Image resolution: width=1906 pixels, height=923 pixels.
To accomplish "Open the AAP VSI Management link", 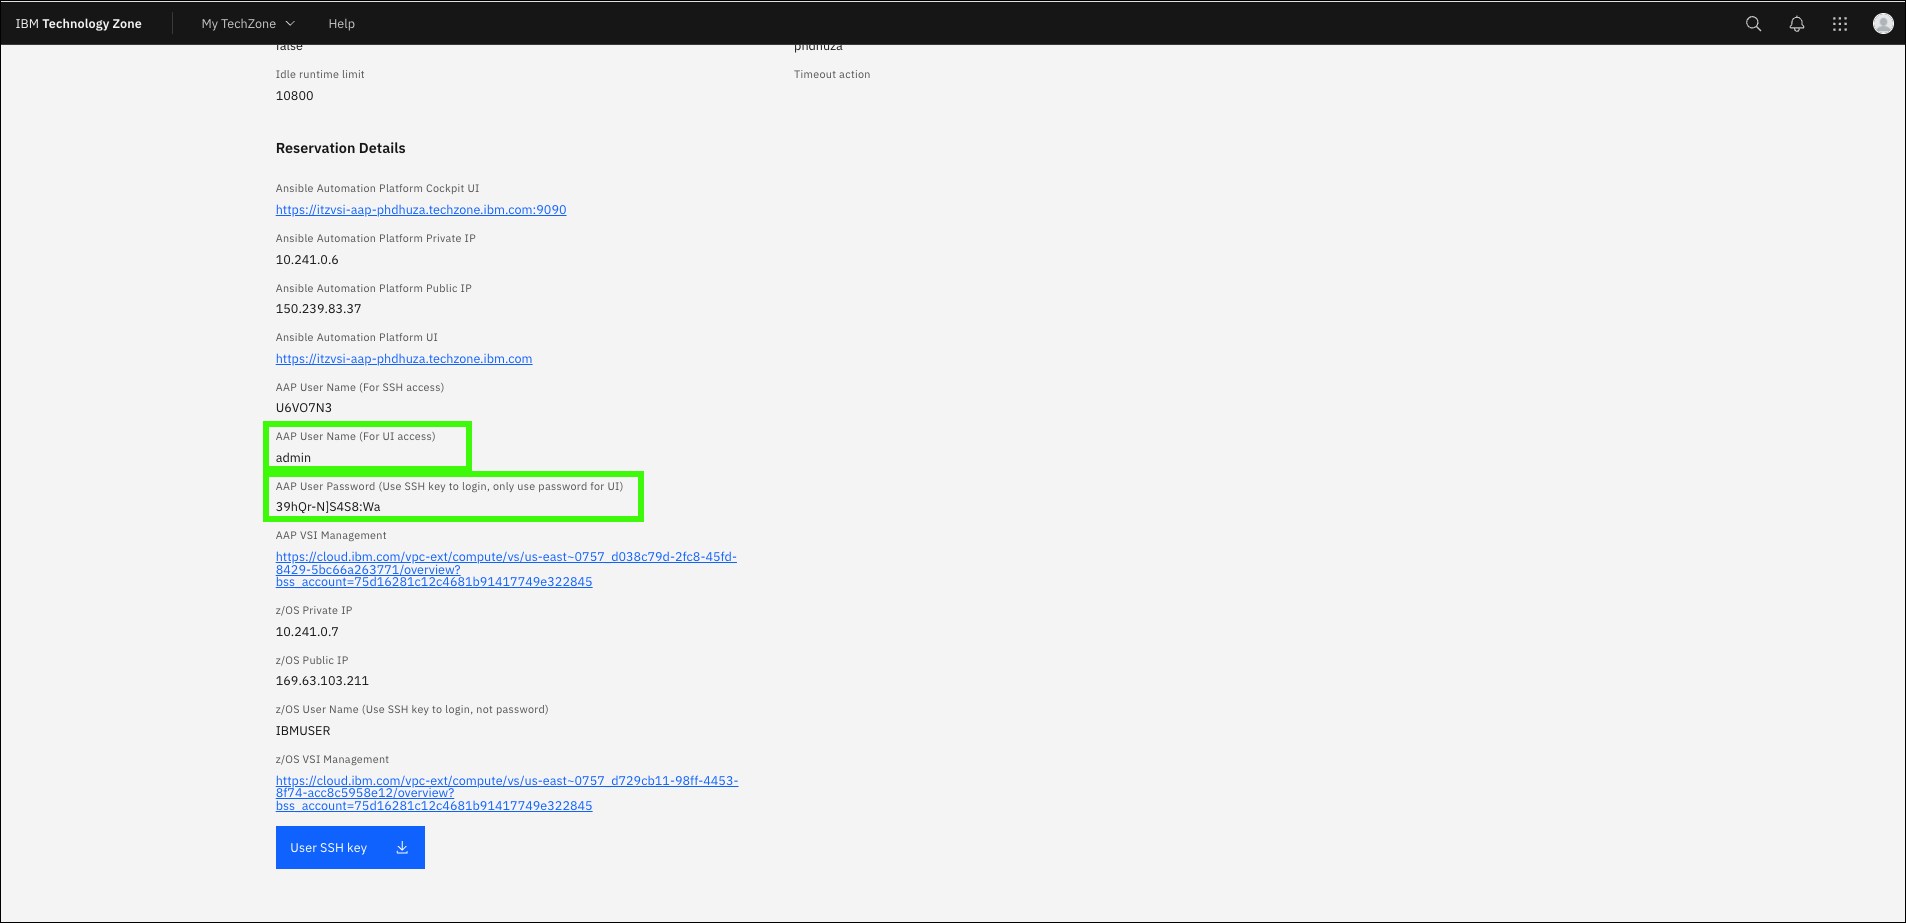I will [x=505, y=569].
